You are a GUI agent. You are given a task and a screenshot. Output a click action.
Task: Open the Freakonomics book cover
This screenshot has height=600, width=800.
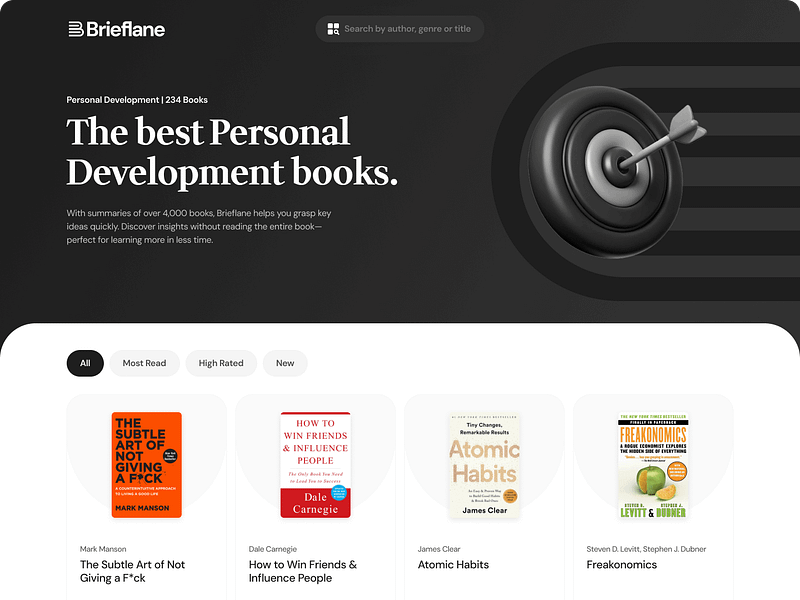click(x=653, y=465)
